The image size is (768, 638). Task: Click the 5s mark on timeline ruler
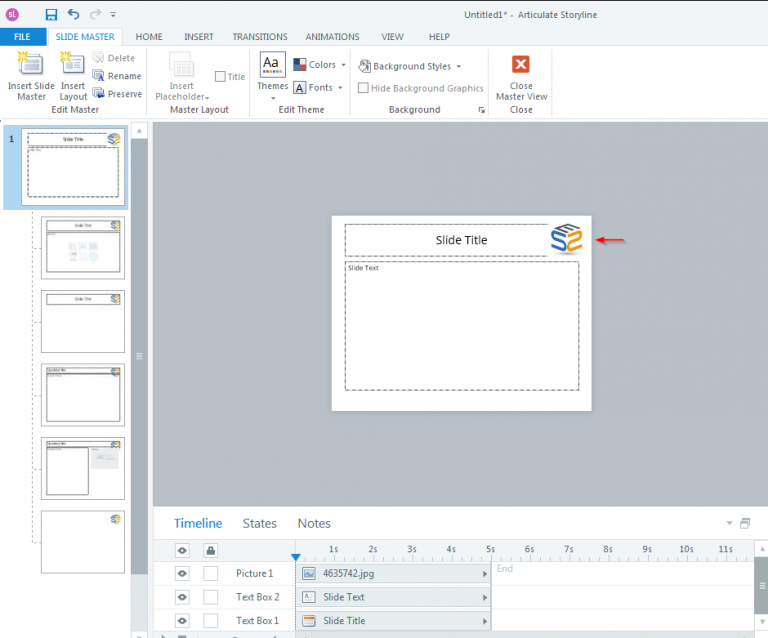(x=490, y=549)
